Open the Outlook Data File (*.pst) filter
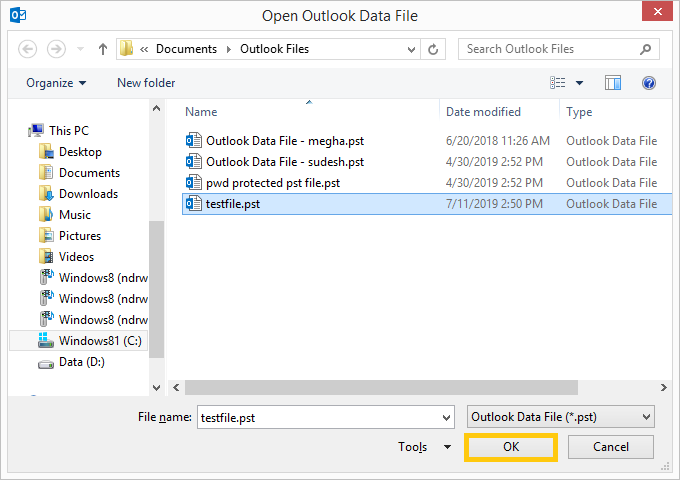Image resolution: width=680 pixels, height=480 pixels. [x=561, y=417]
